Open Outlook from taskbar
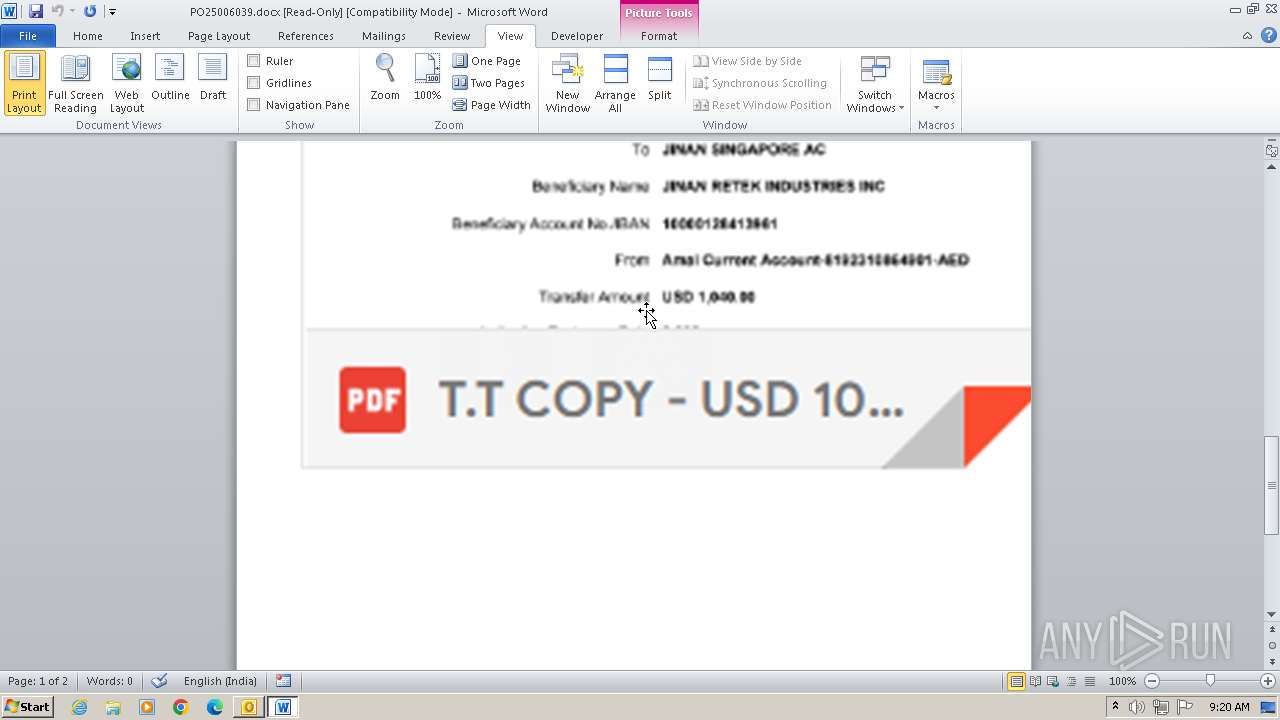1280x720 pixels. 249,707
